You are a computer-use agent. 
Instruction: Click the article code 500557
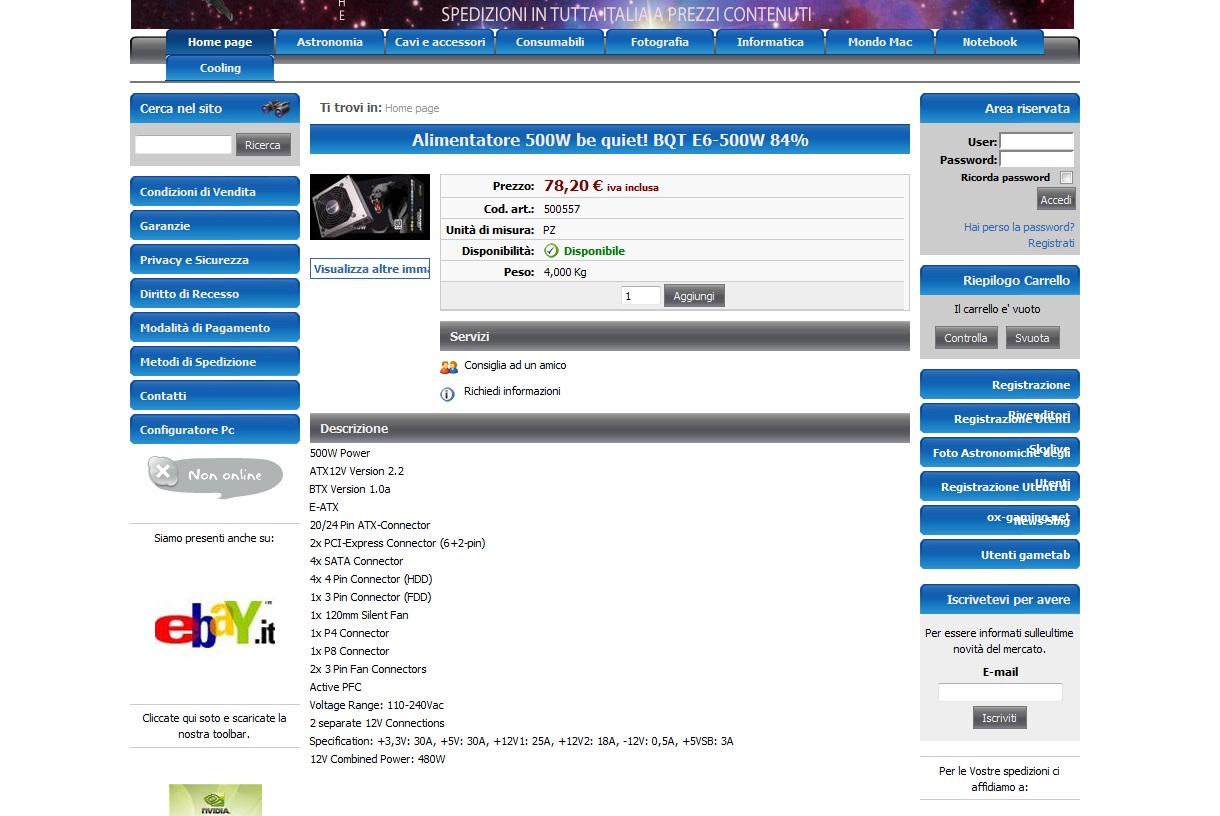[x=562, y=209]
